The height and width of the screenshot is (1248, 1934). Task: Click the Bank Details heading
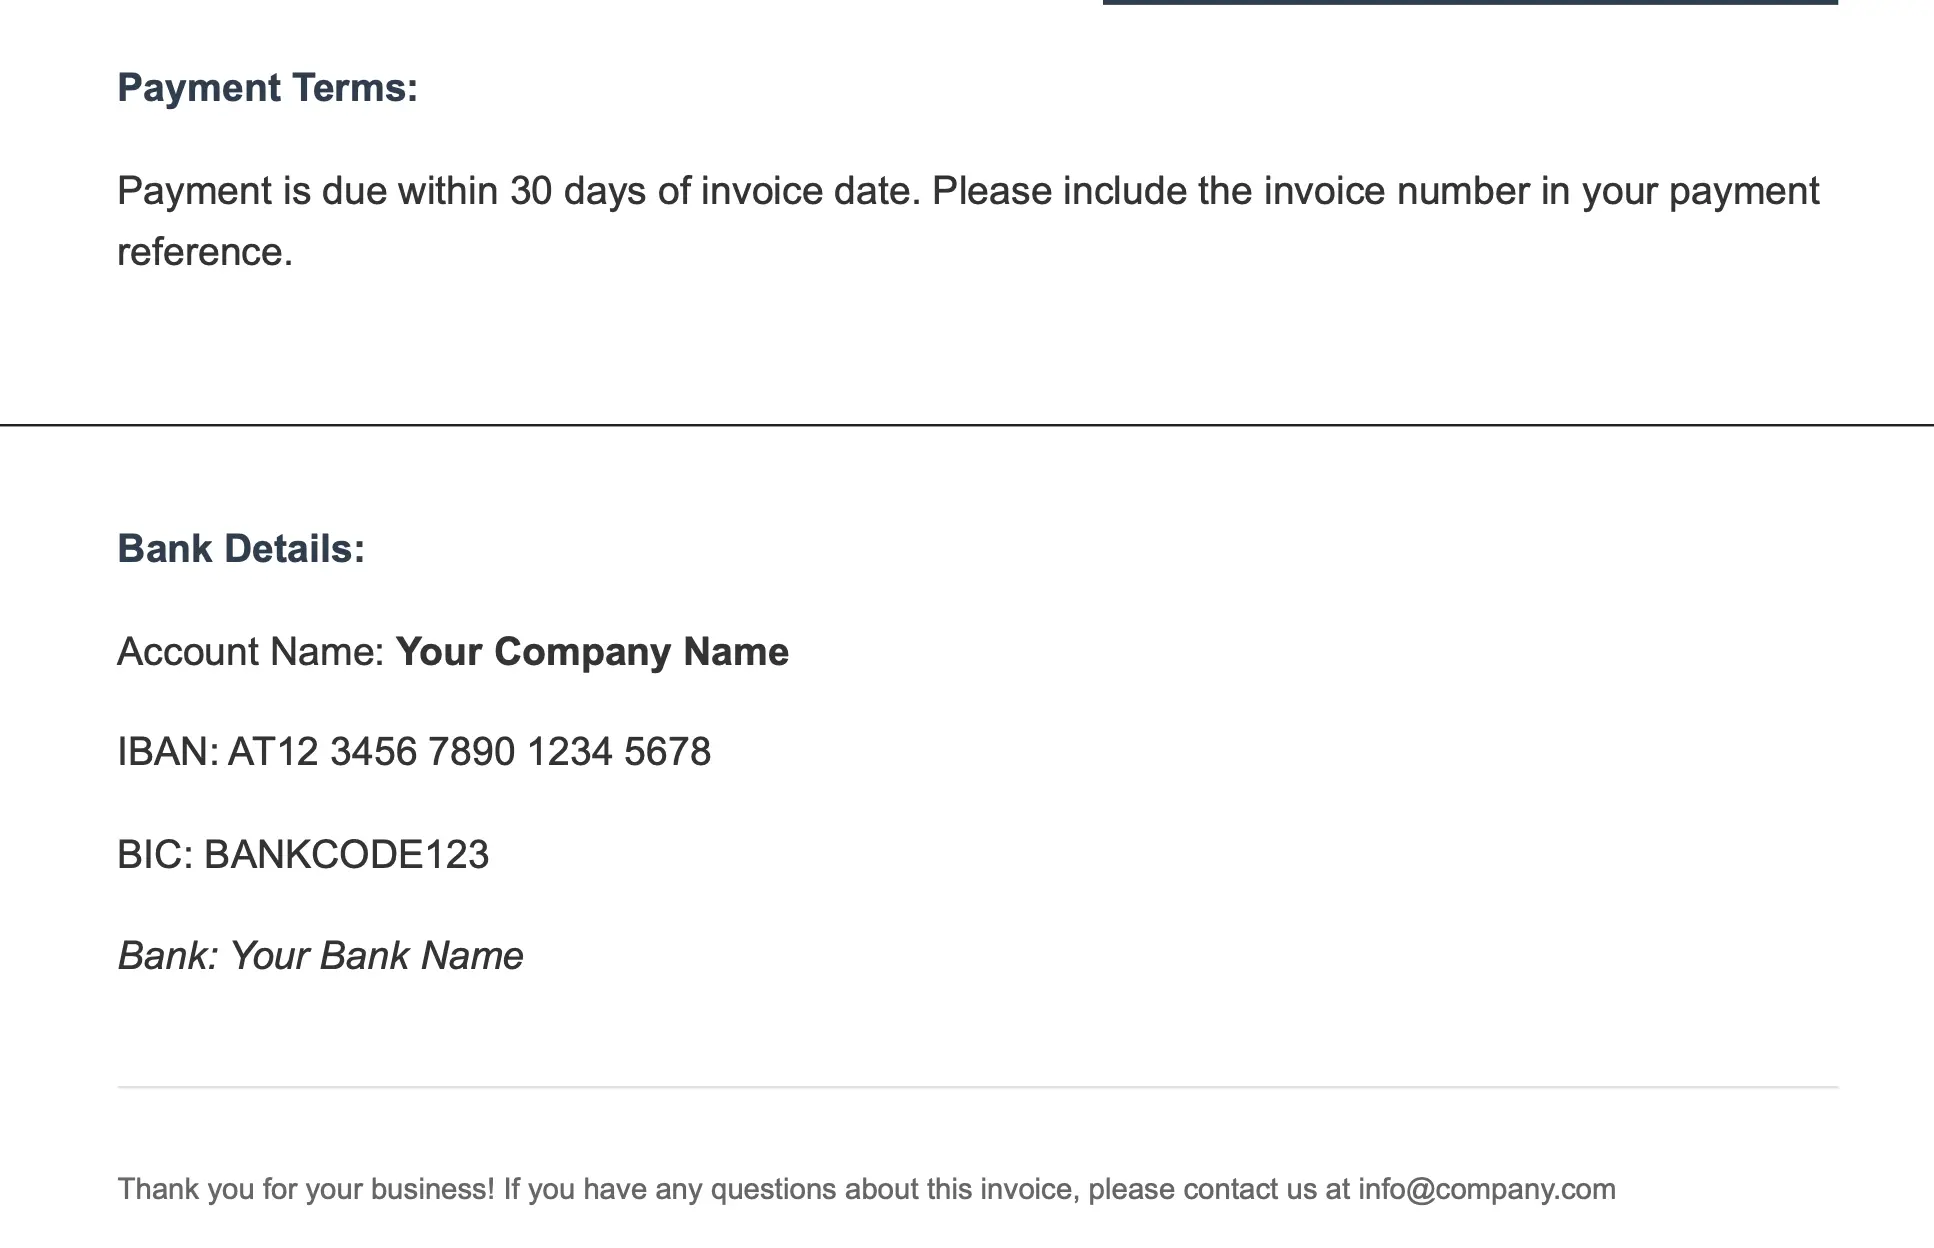pos(241,549)
